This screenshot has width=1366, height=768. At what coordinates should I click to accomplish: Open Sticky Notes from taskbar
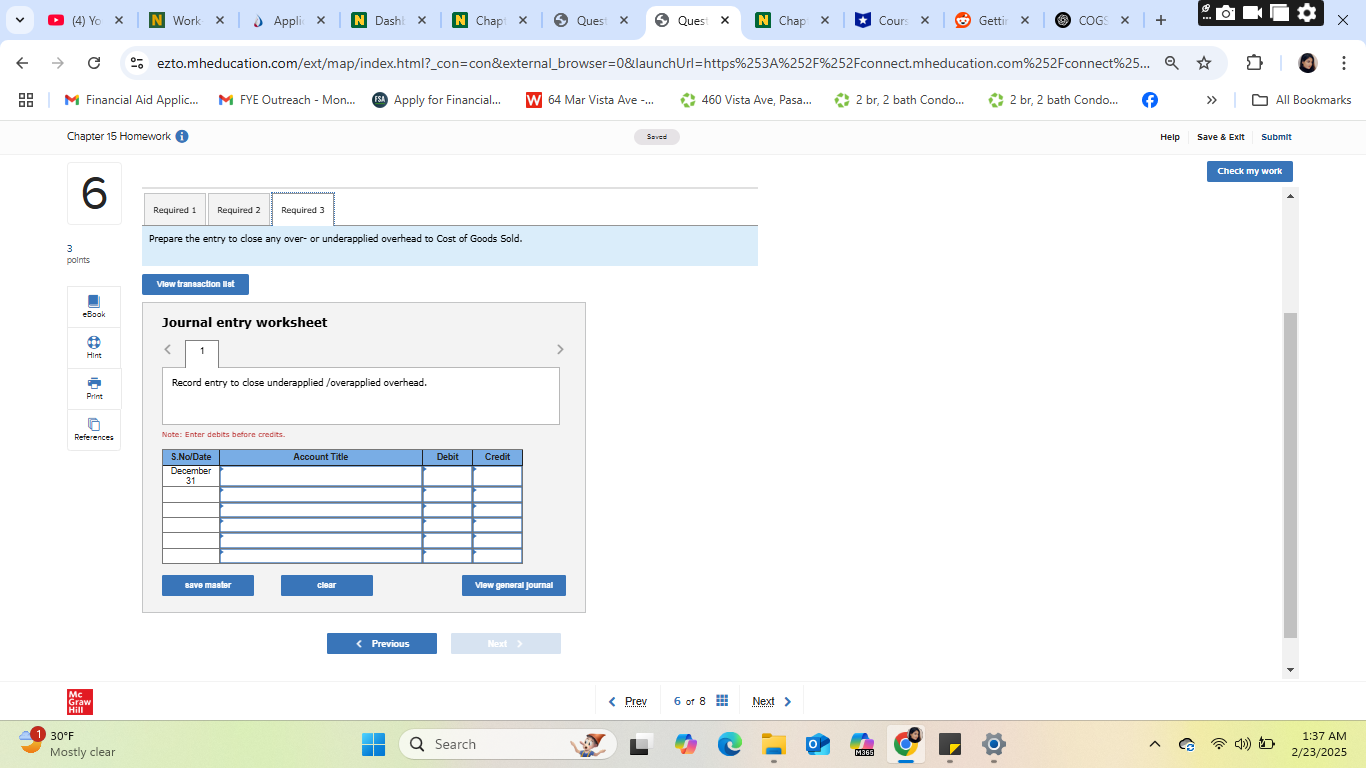[950, 744]
